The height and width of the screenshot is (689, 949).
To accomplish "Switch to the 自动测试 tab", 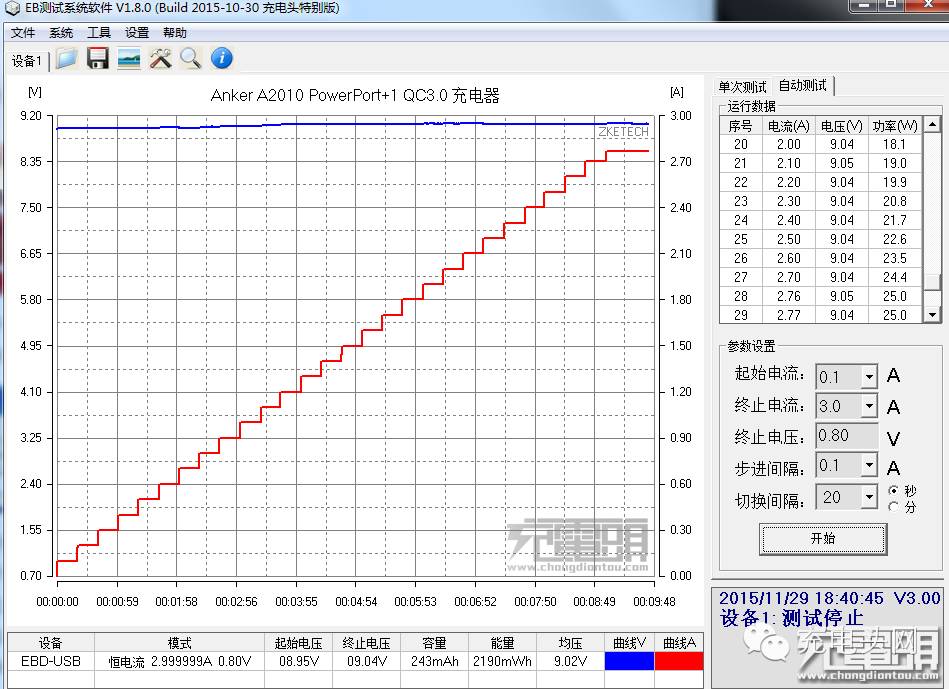I will 803,85.
